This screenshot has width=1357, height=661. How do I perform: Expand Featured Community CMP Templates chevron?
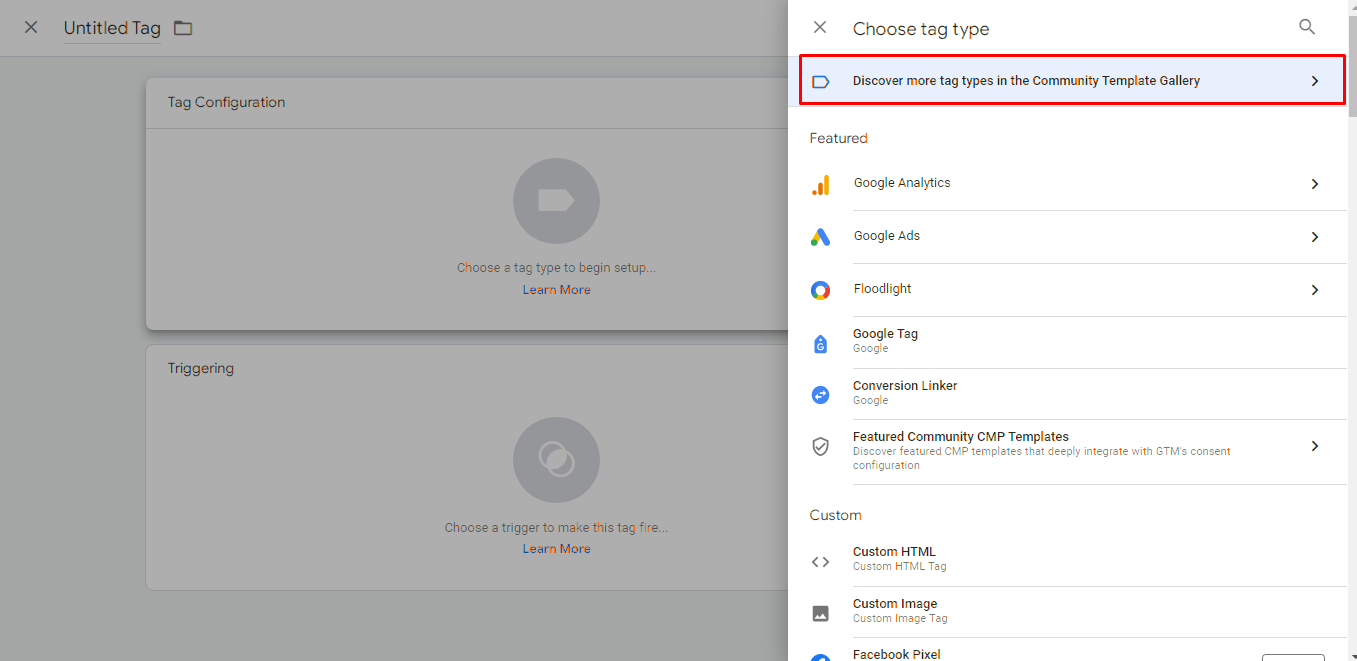(1315, 446)
